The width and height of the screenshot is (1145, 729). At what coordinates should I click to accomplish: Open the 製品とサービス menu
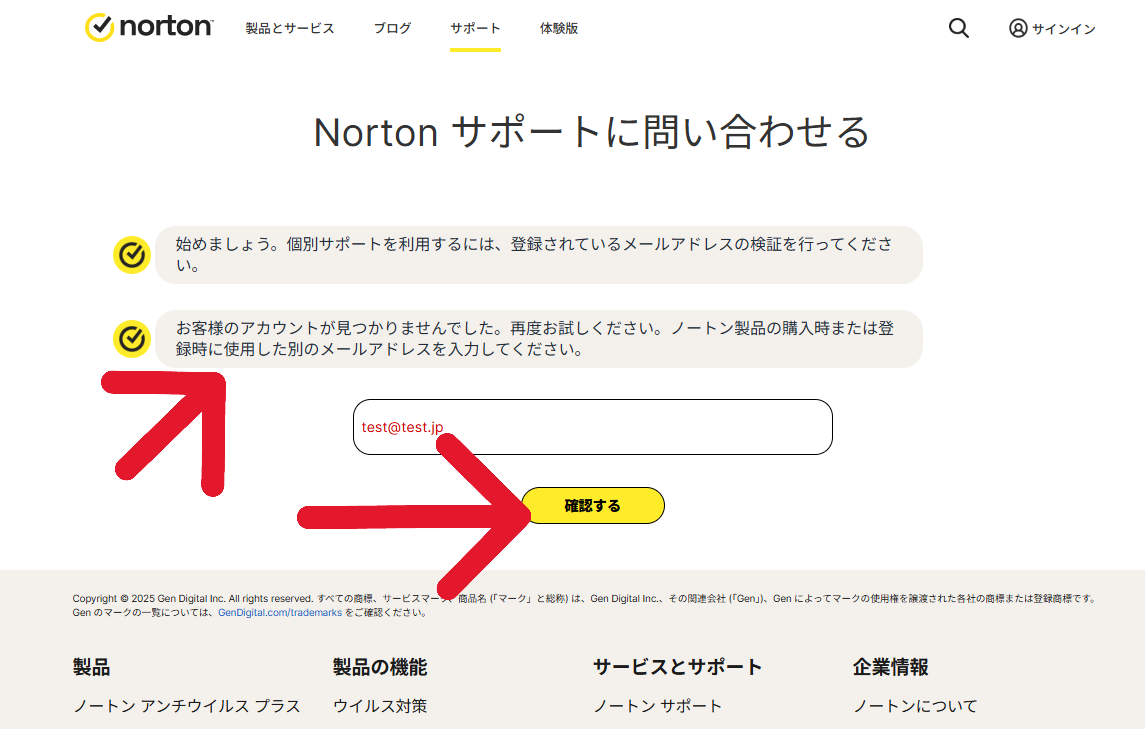[x=290, y=28]
